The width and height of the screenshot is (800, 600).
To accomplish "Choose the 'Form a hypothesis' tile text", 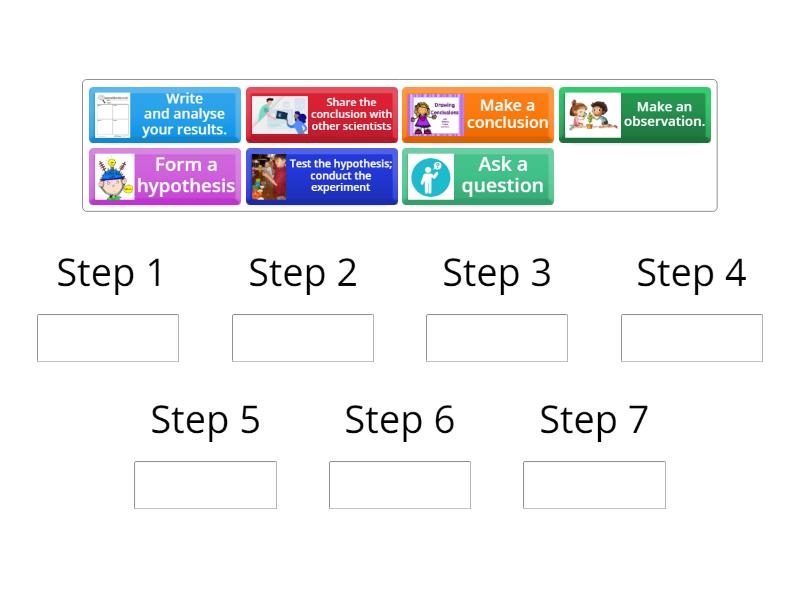I will click(x=186, y=176).
